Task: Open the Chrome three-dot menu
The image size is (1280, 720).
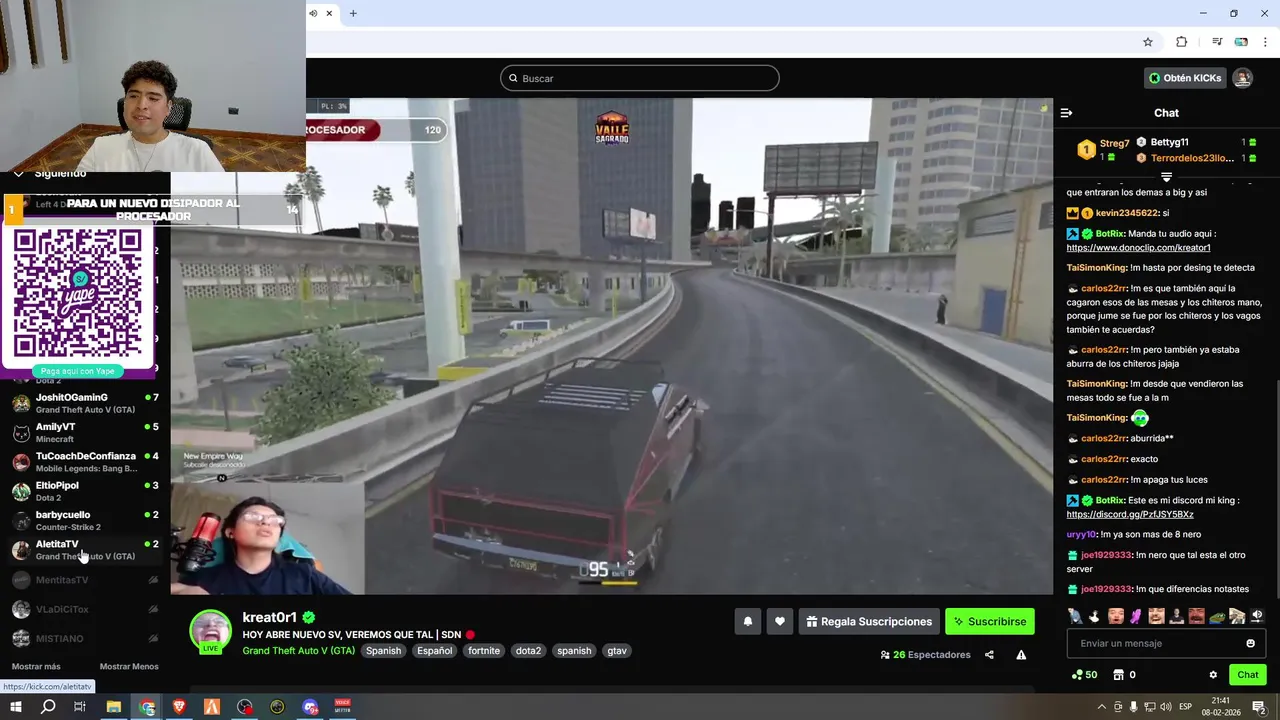Action: 1266,42
